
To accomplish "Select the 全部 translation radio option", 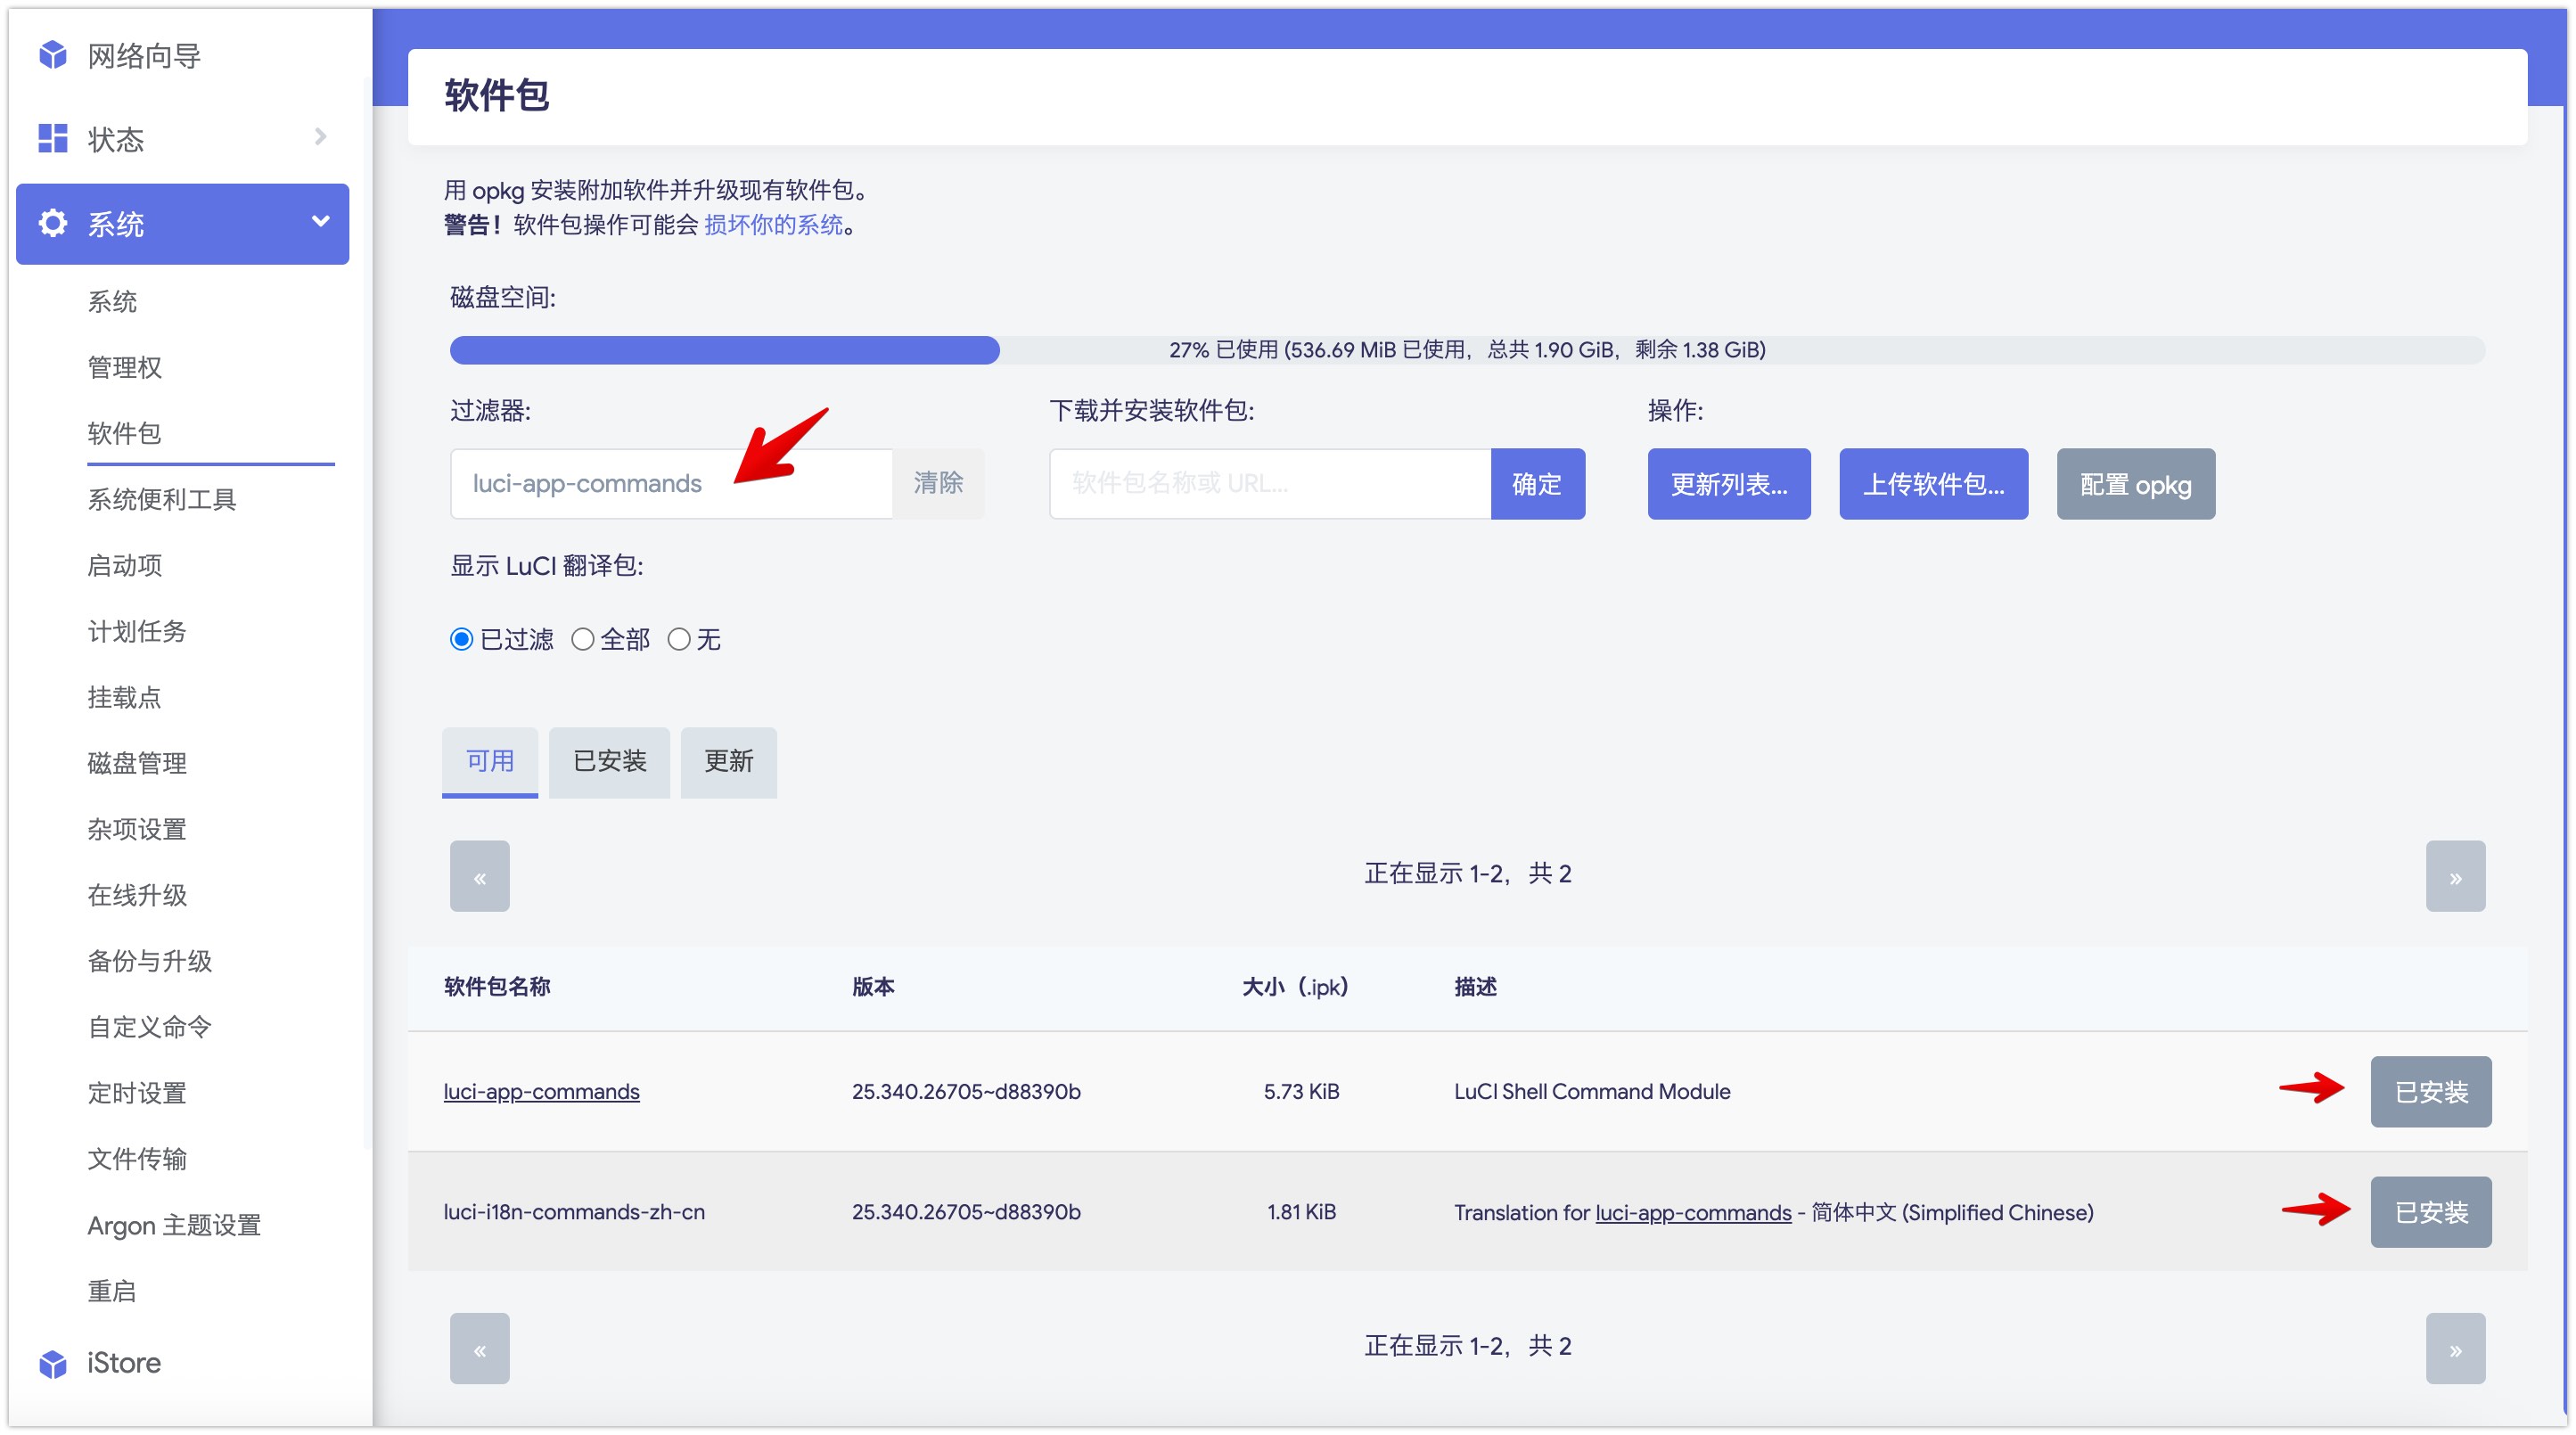I will (x=582, y=639).
